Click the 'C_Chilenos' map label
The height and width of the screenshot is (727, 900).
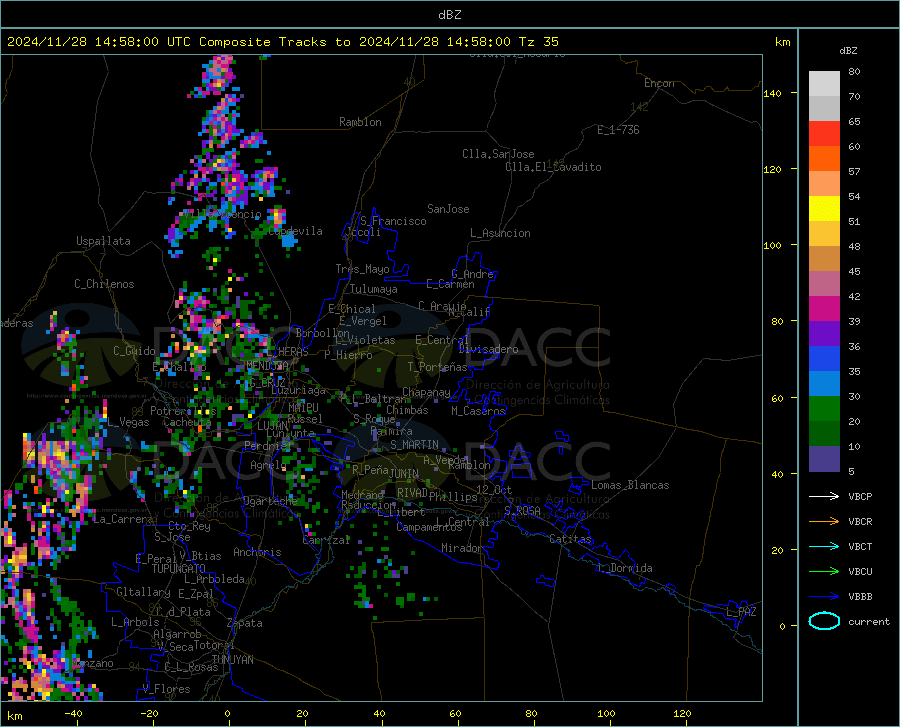pyautogui.click(x=104, y=284)
